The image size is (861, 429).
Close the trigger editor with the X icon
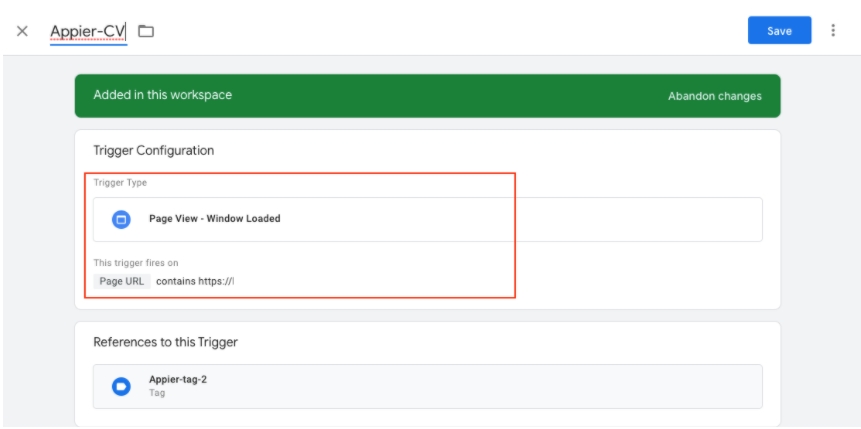point(22,31)
